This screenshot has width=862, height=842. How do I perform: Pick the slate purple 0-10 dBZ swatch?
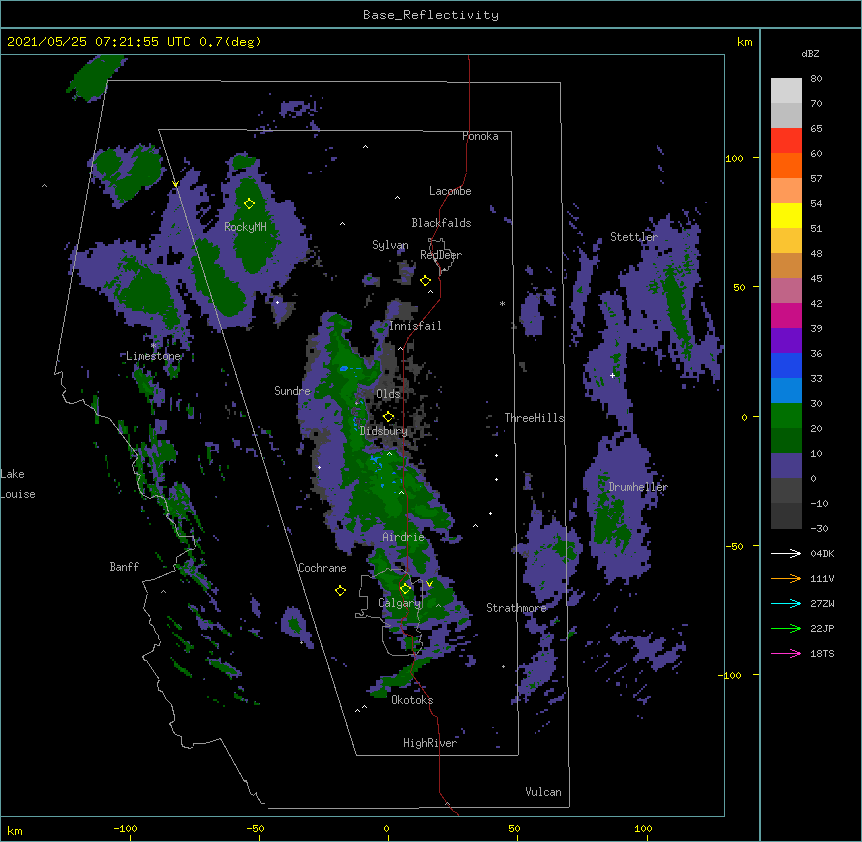[x=786, y=466]
